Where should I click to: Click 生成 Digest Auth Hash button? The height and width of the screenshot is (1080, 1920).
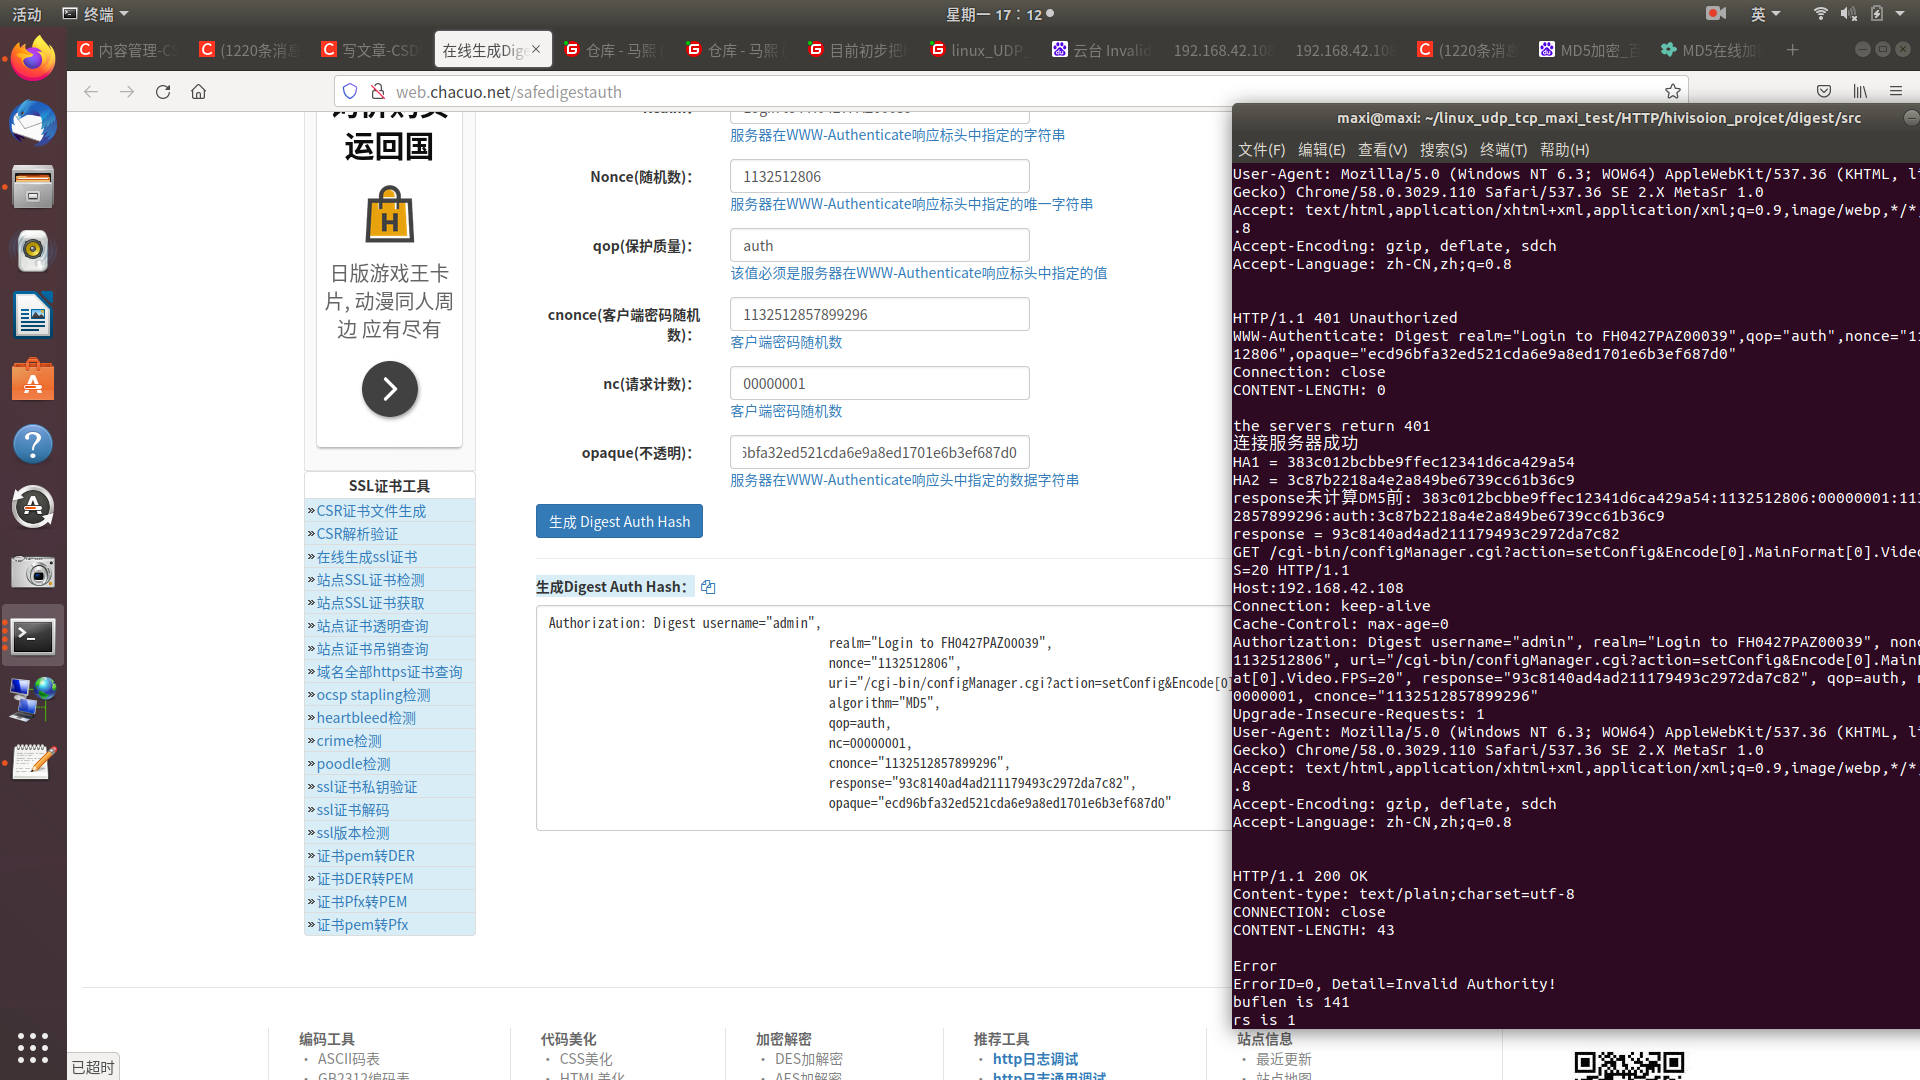[619, 521]
